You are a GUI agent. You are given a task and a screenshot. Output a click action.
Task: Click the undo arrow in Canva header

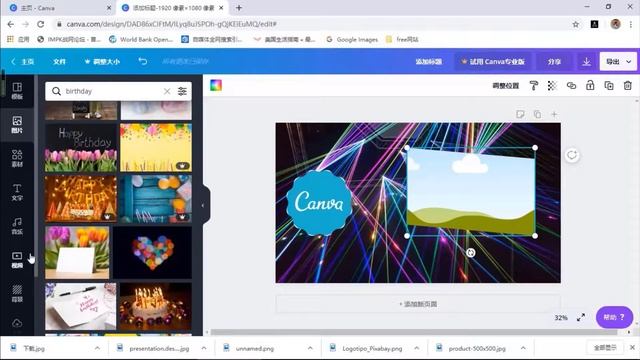pos(142,61)
